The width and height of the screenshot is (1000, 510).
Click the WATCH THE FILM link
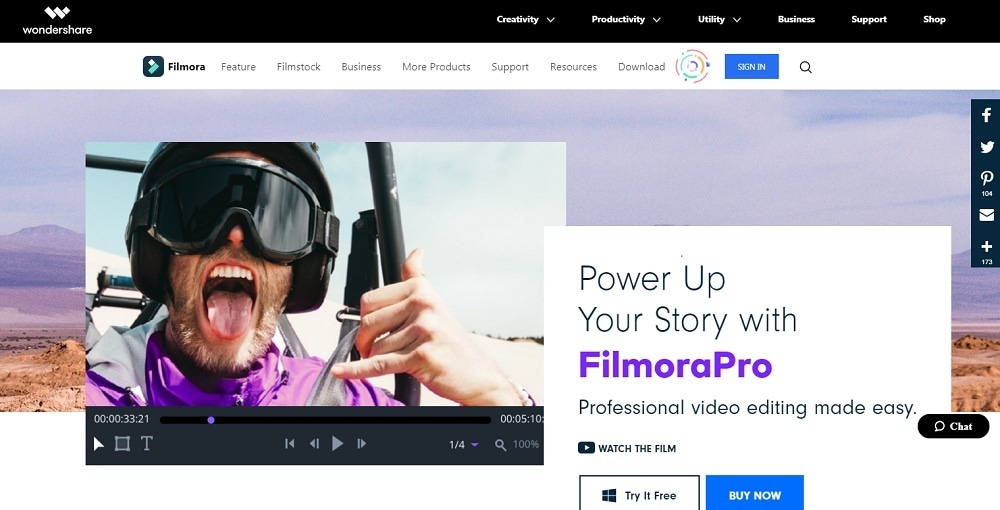pyautogui.click(x=627, y=448)
